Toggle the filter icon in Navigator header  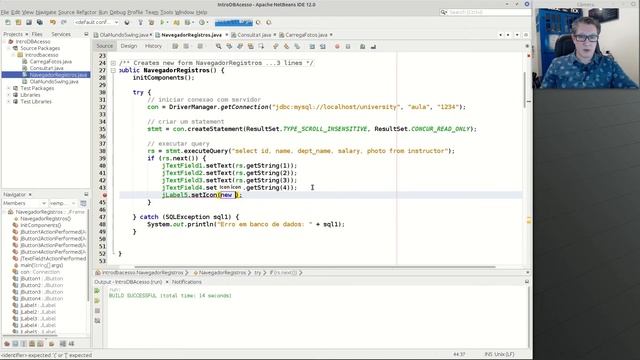83,203
